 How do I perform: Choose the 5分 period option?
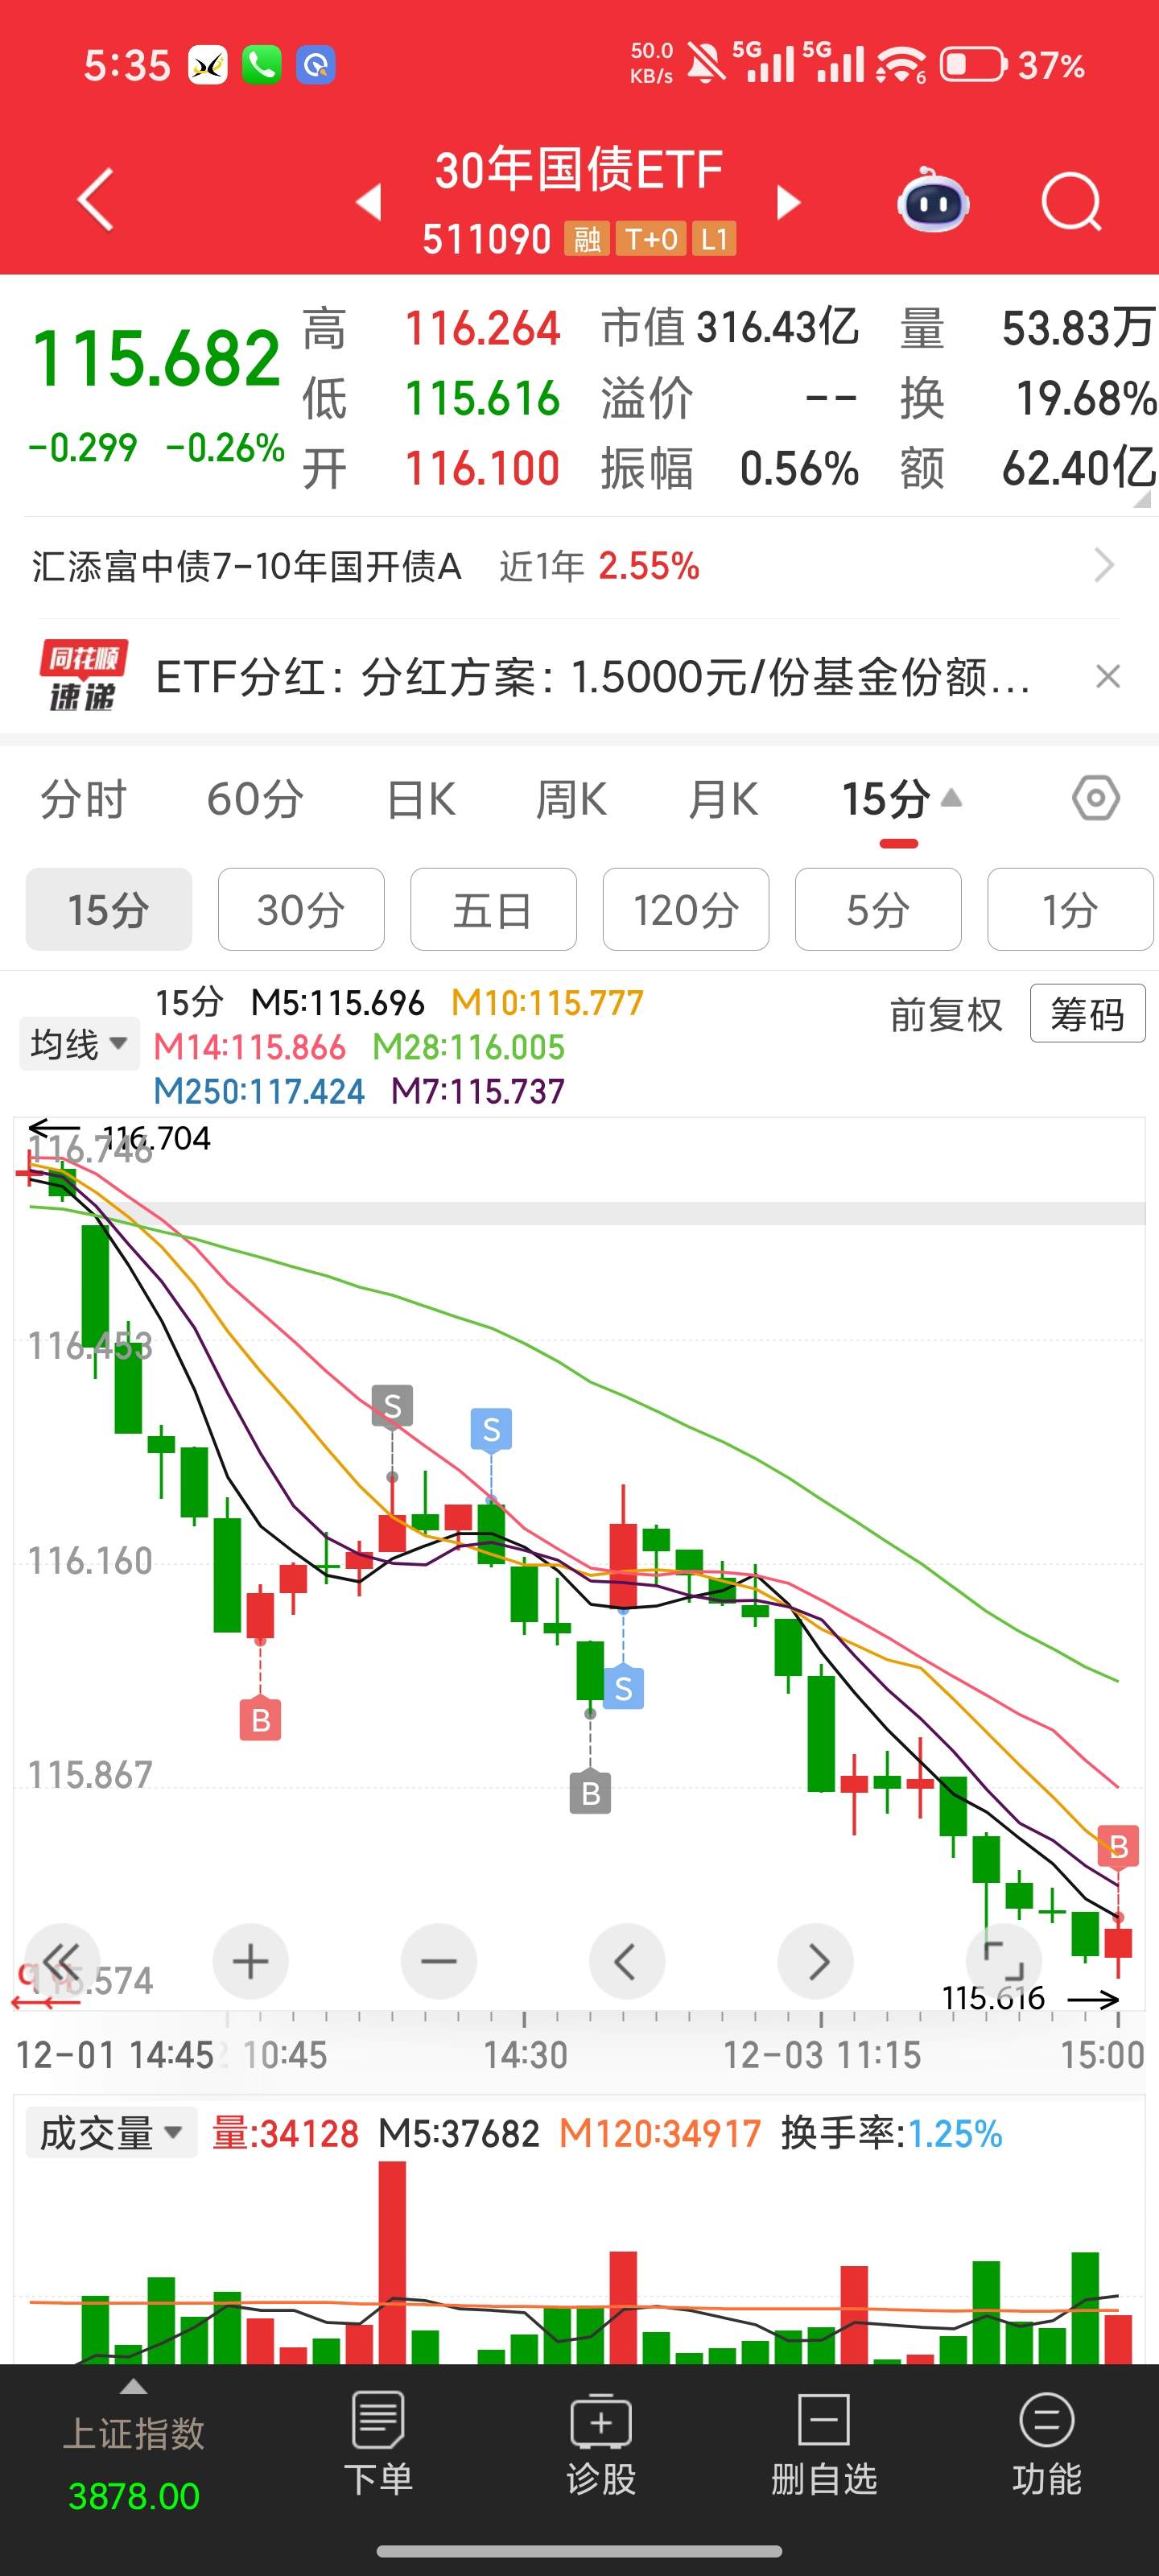coord(878,909)
